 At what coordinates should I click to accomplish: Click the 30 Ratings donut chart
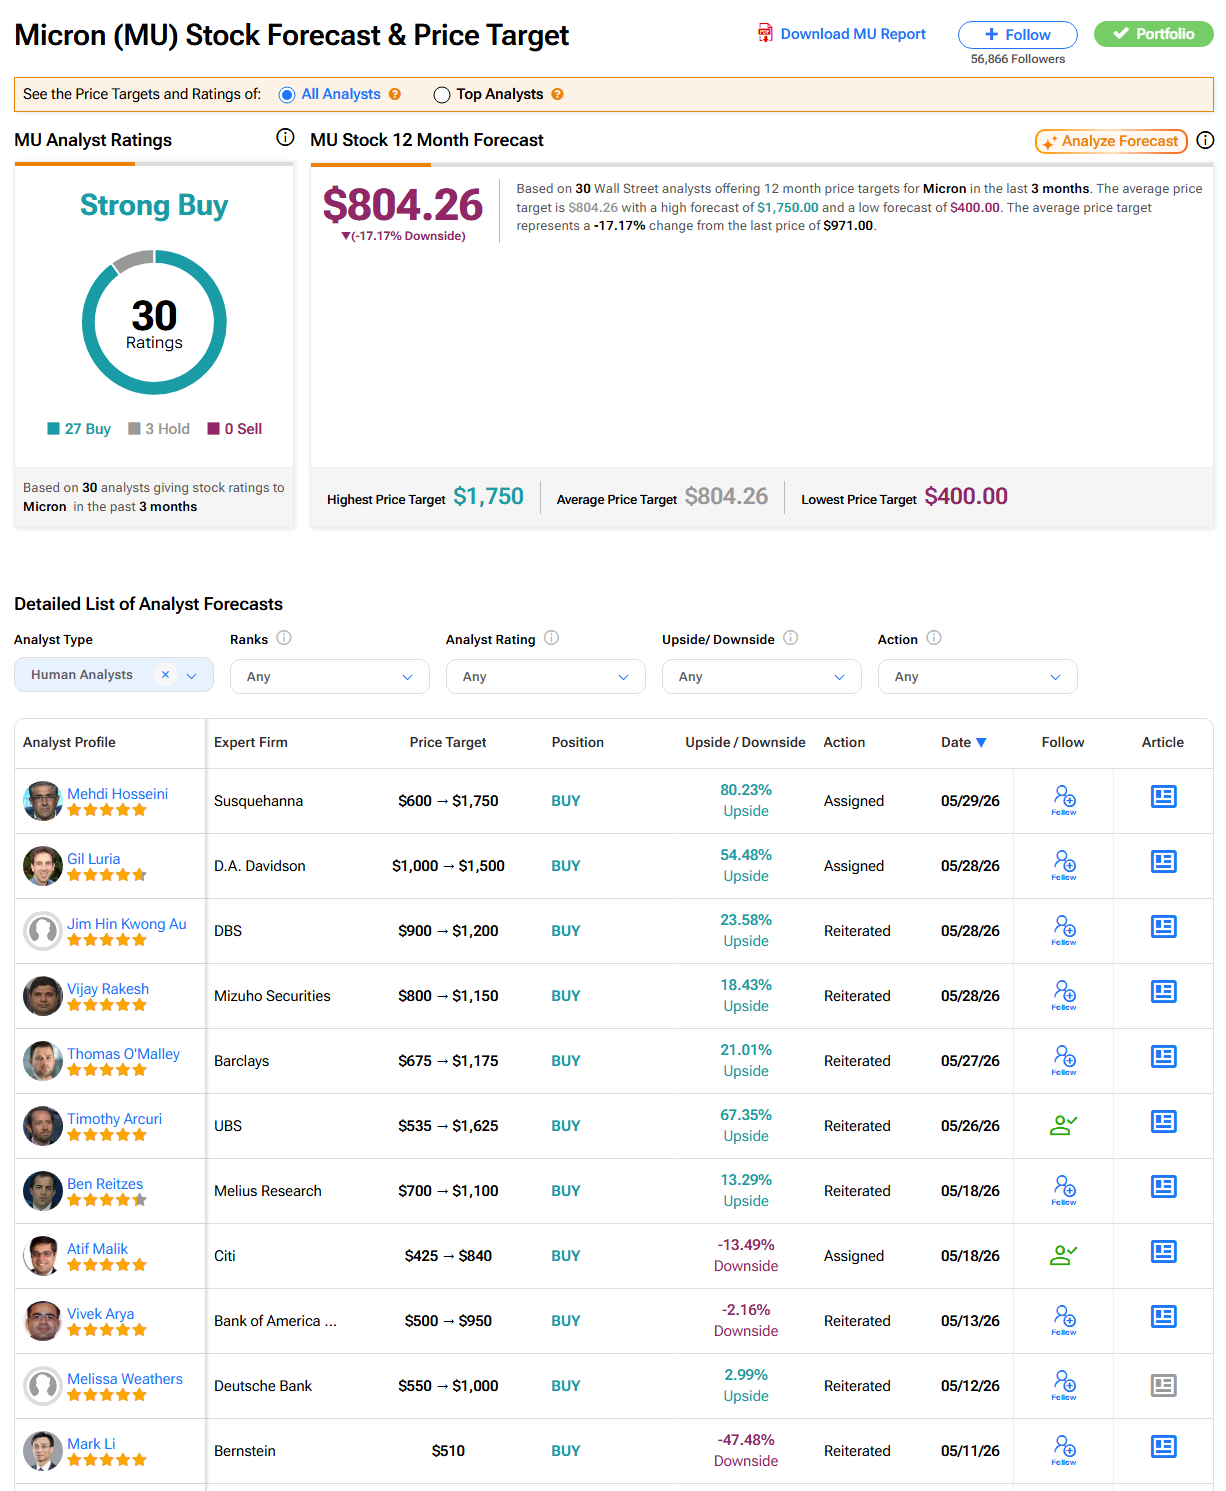point(154,322)
